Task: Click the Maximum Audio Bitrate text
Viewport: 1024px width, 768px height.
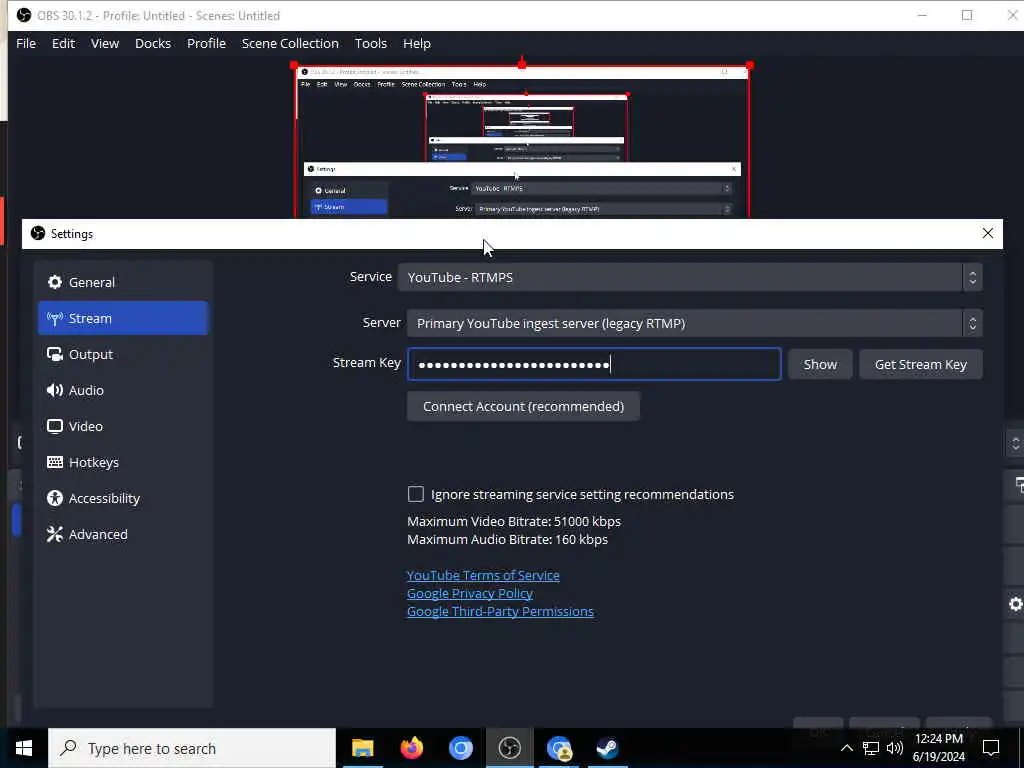Action: click(x=507, y=539)
